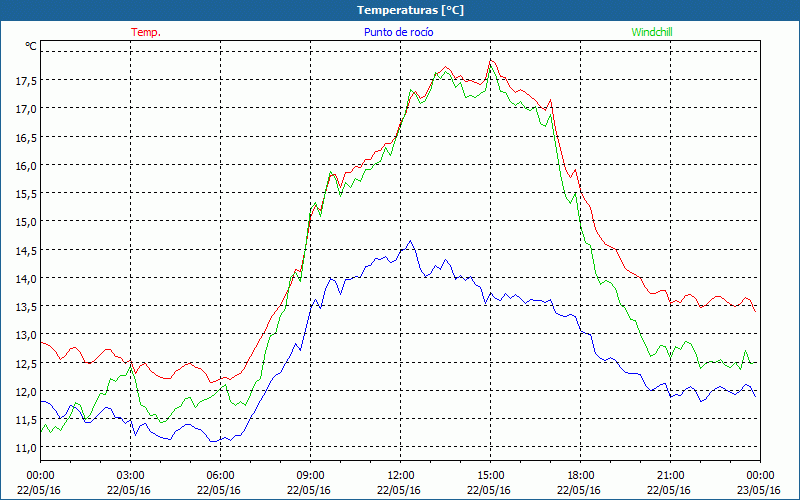Click the 14,5 y-axis value
This screenshot has width=800, height=500.
(x=26, y=250)
